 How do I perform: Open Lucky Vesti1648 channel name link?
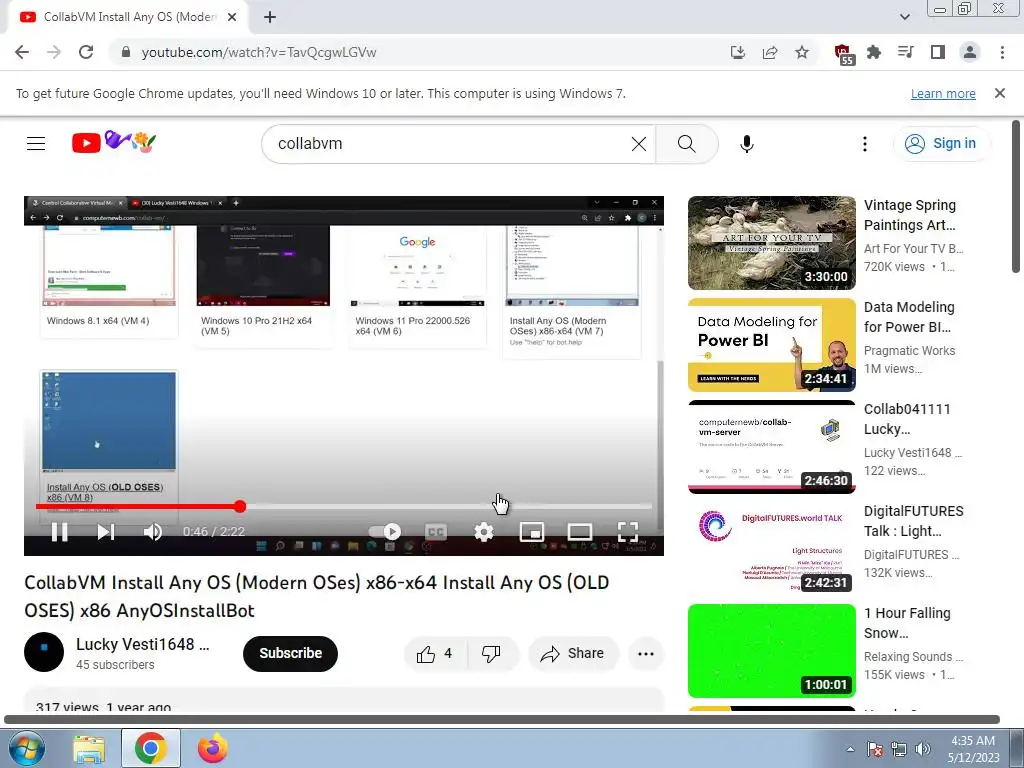point(142,644)
